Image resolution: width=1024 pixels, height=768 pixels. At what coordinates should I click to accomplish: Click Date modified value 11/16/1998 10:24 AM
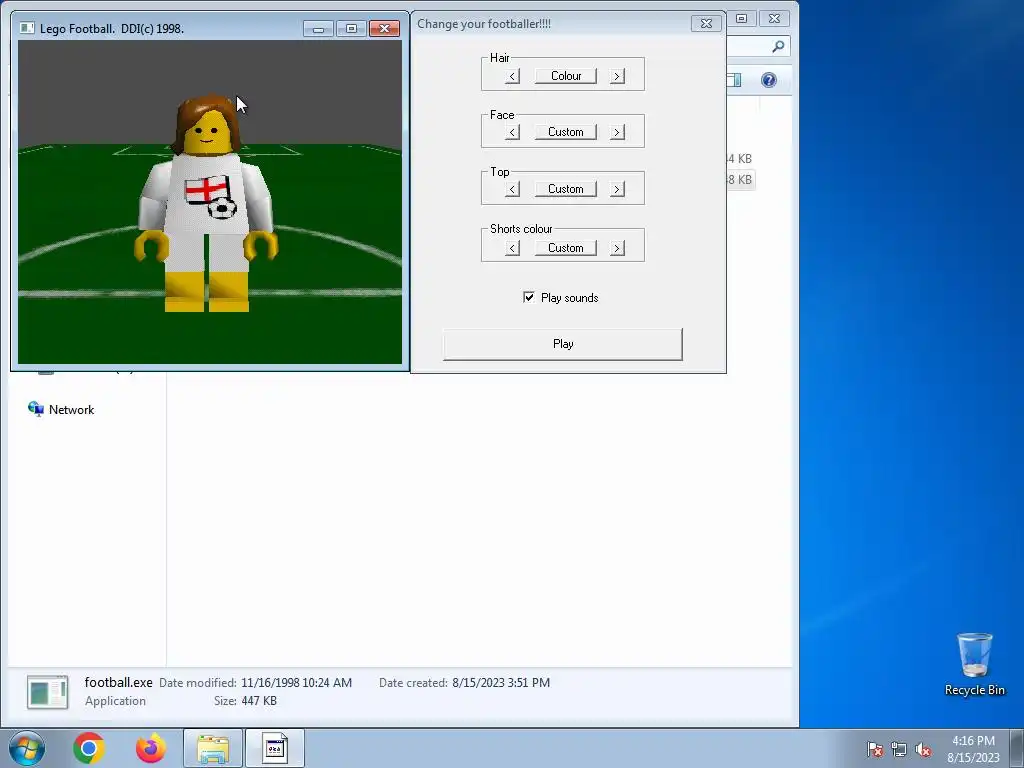(296, 682)
